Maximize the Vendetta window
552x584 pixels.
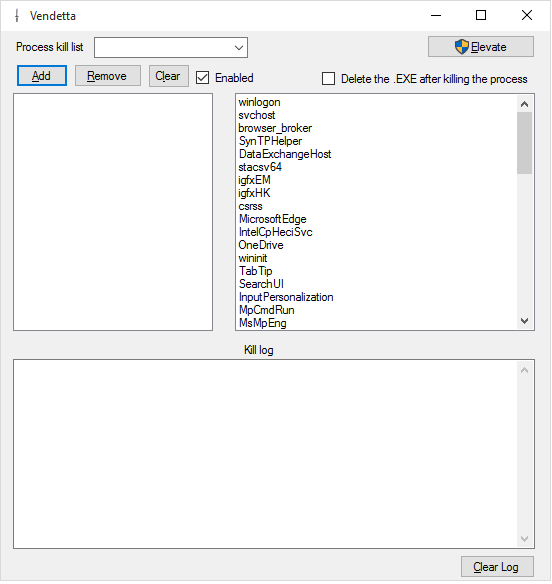pos(481,15)
